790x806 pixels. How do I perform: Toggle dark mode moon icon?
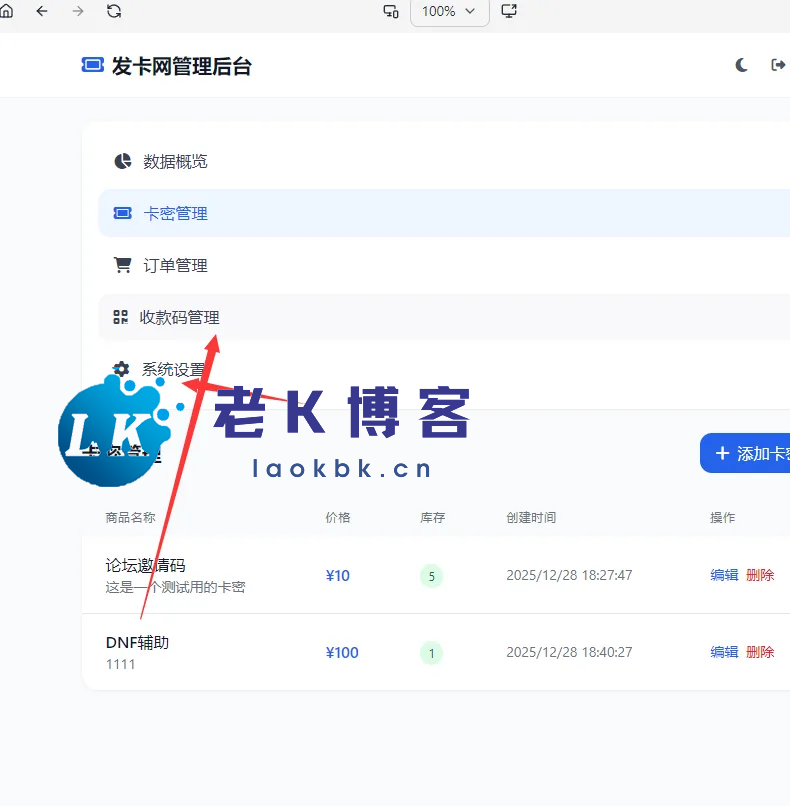click(x=742, y=65)
